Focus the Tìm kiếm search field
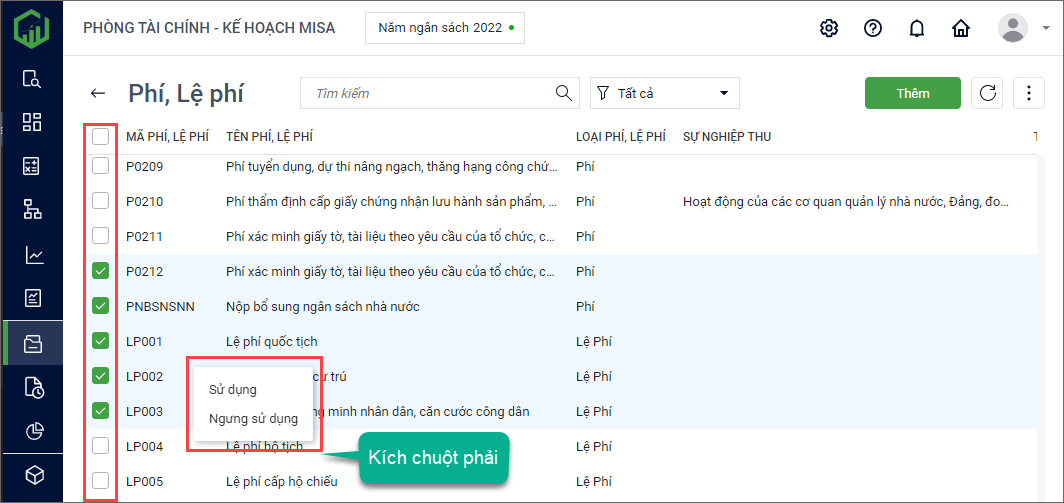1064x503 pixels. point(430,93)
